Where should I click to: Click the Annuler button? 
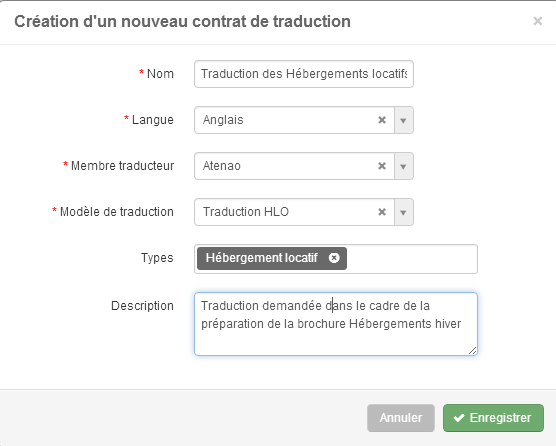(401, 418)
